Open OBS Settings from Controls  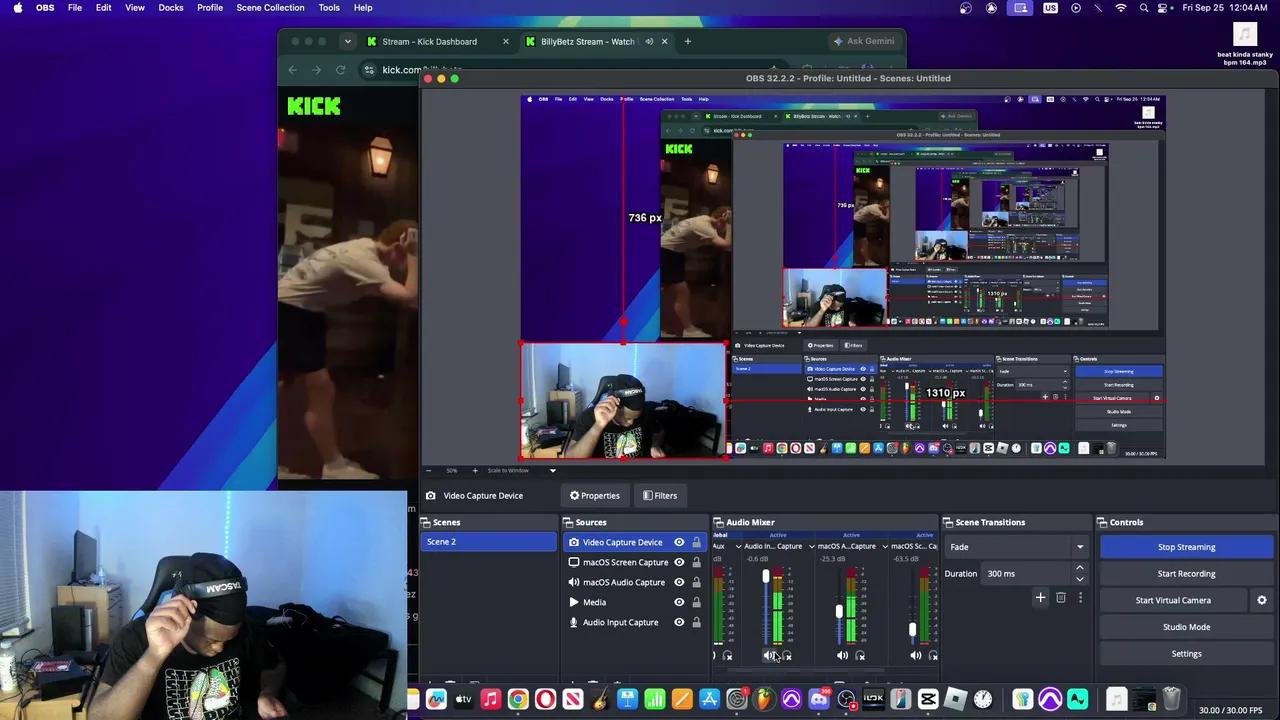(x=1186, y=654)
